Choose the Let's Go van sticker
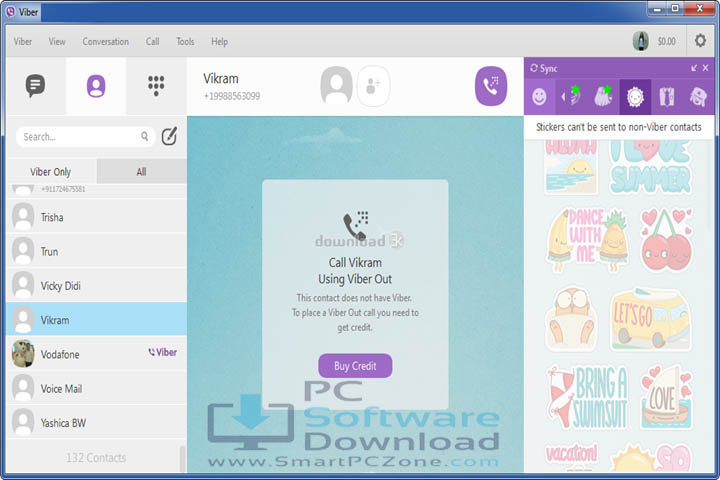 650,319
